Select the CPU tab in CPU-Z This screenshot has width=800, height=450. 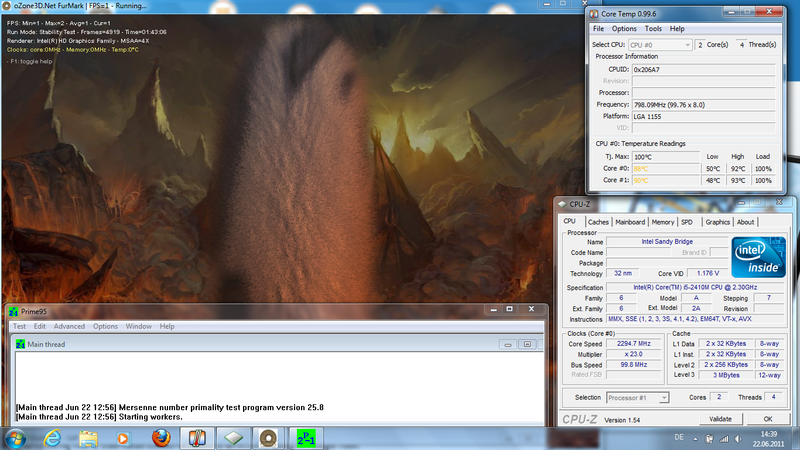[569, 221]
